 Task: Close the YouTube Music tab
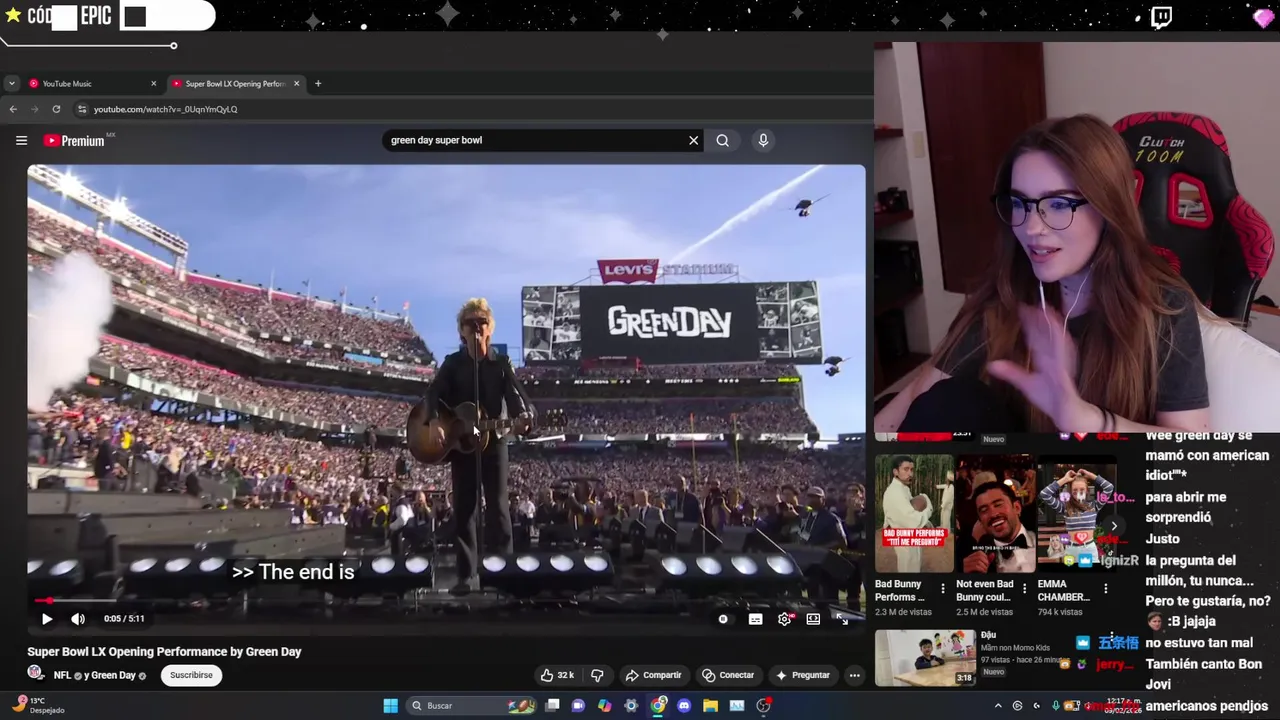(x=153, y=84)
